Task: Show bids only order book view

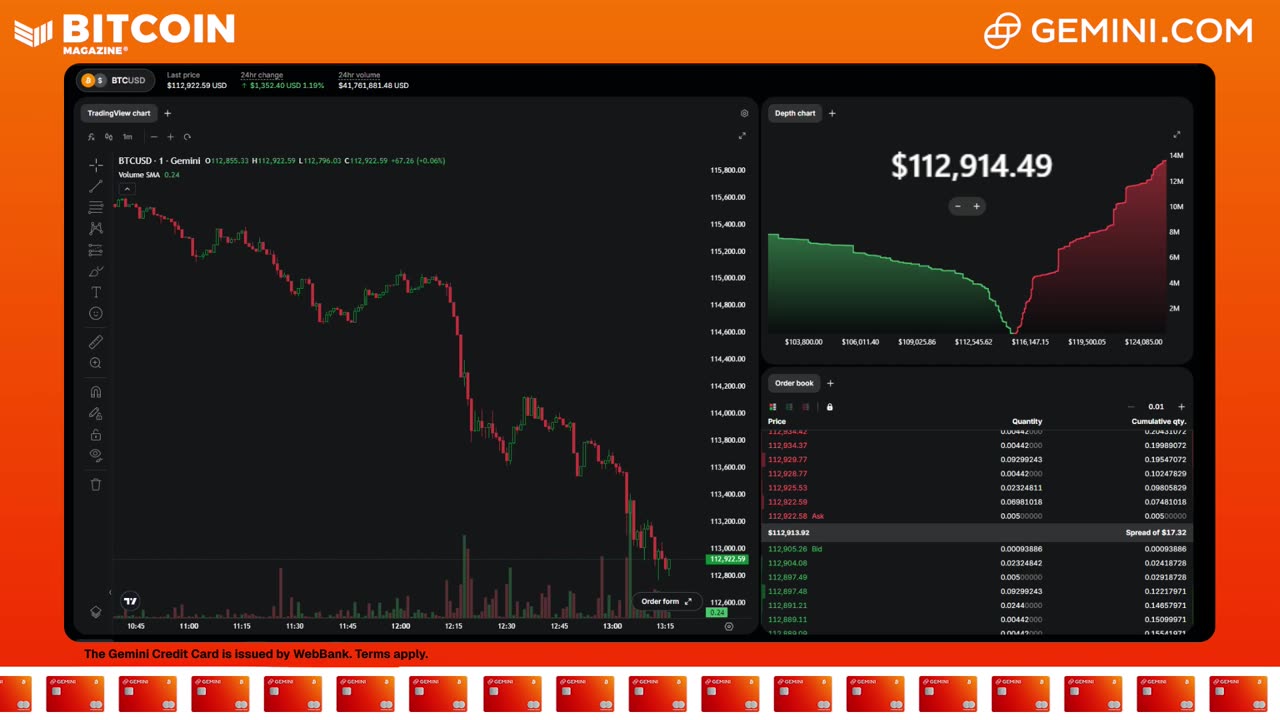Action: point(789,407)
